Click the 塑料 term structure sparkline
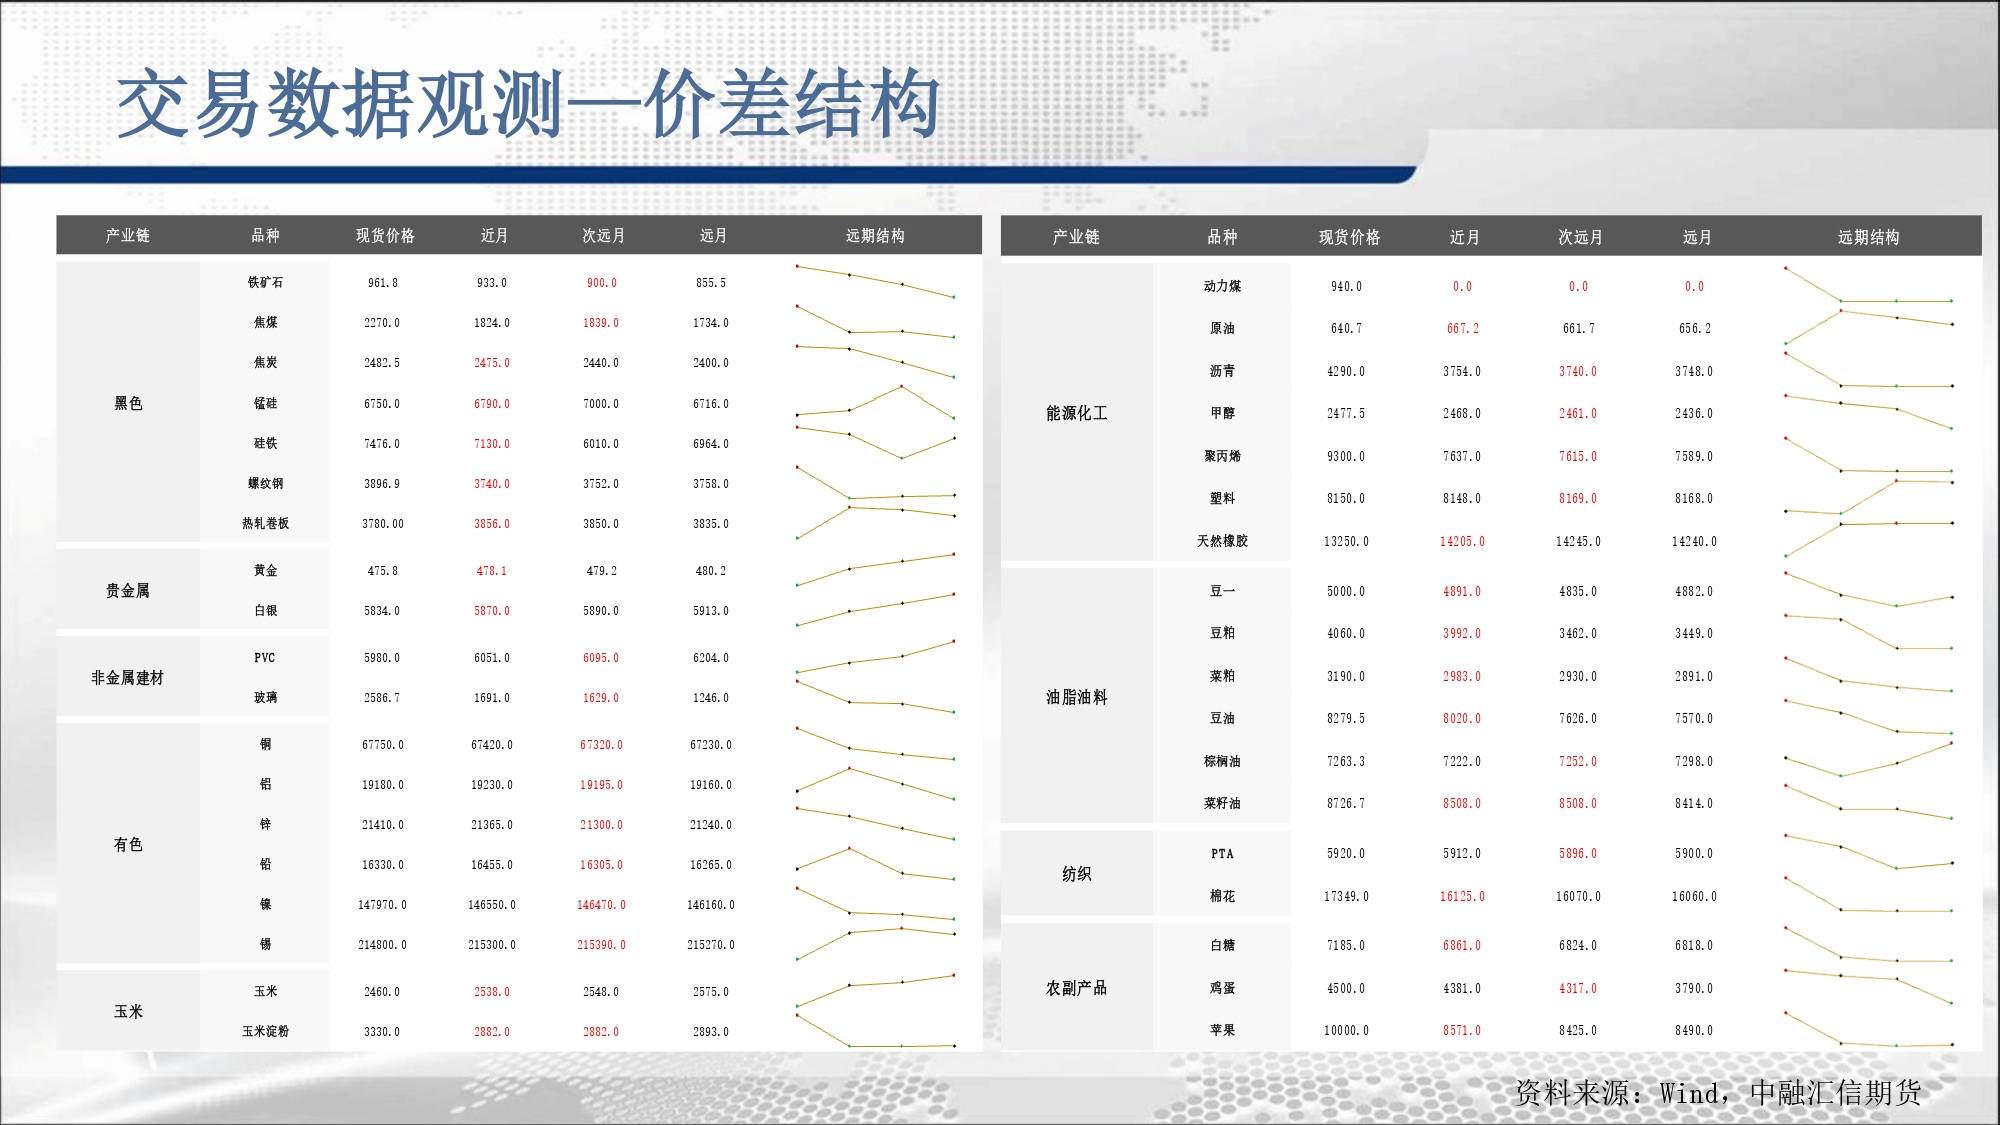The height and width of the screenshot is (1125, 2000). [1868, 497]
